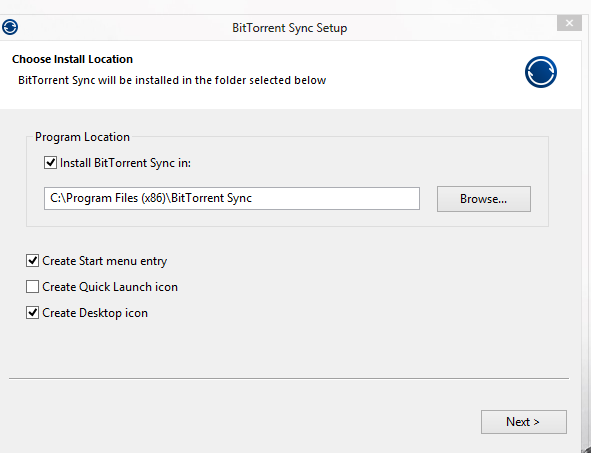Continue with the Next > button

[x=524, y=422]
